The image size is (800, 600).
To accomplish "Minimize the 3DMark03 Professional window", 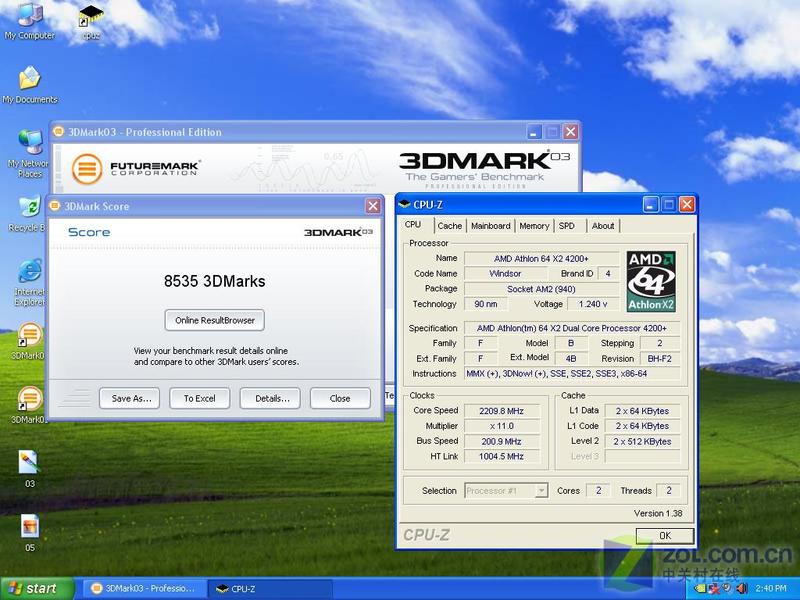I will [x=534, y=132].
